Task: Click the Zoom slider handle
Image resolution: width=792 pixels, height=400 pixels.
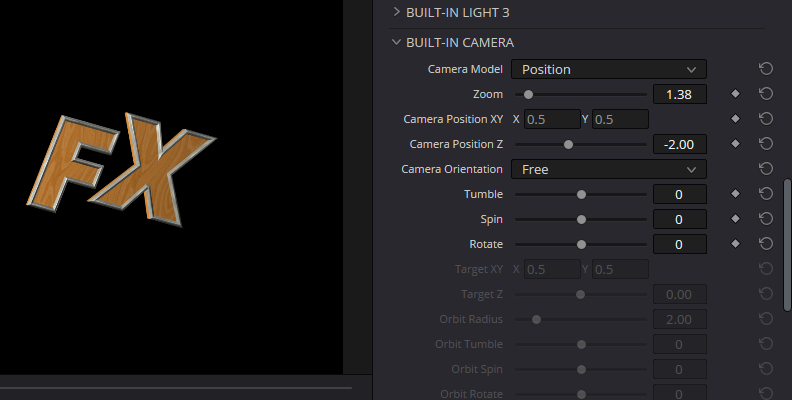Action: click(x=528, y=94)
